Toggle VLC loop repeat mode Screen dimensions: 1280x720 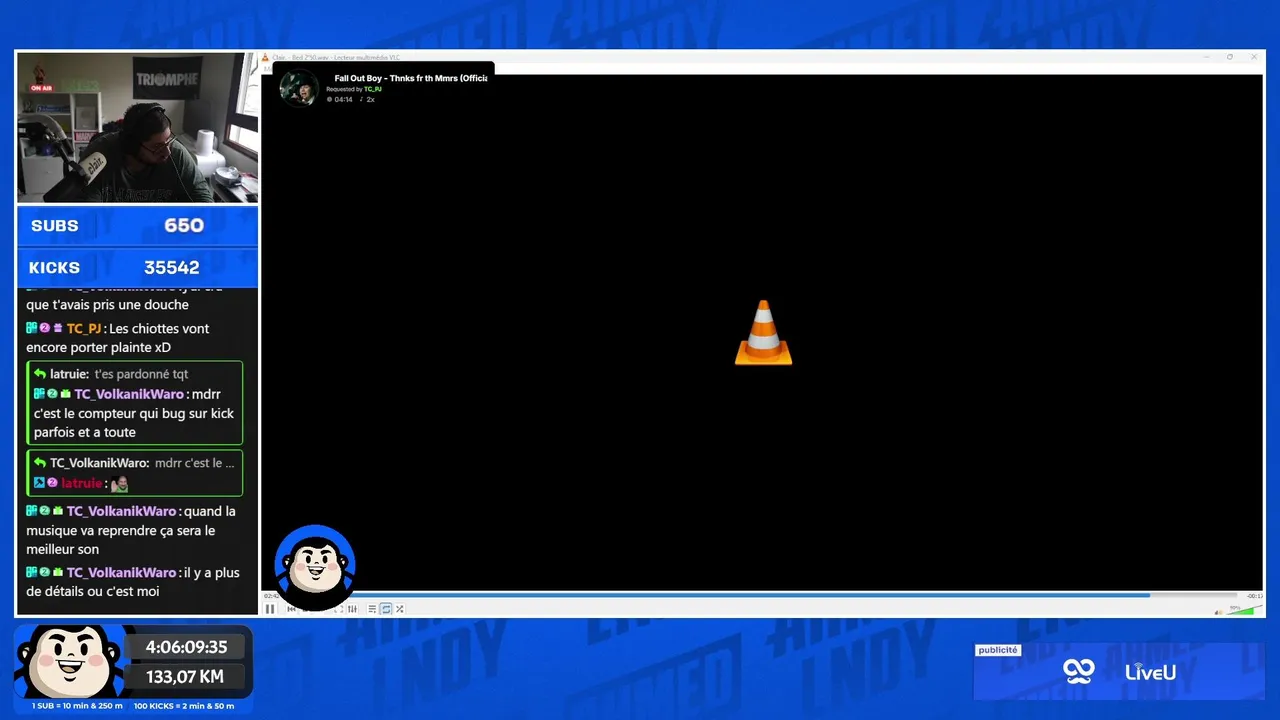coord(386,609)
